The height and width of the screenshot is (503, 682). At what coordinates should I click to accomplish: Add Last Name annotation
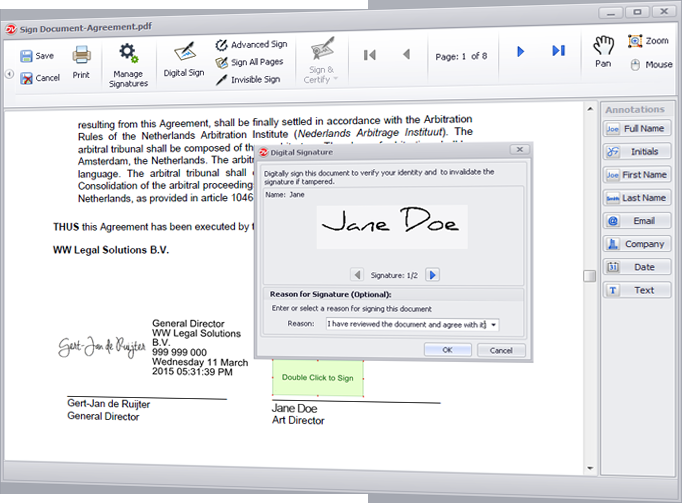637,198
